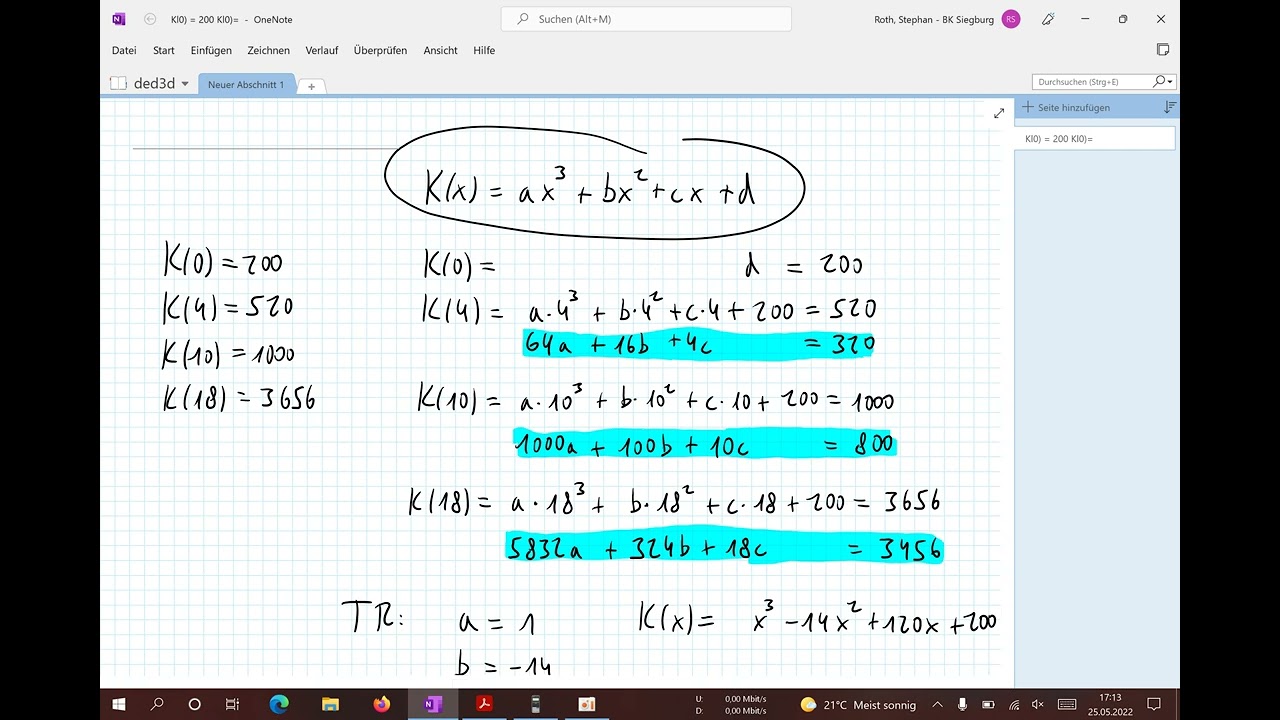This screenshot has height=720, width=1280.
Task: Open the Start ribbon tab
Action: tap(164, 50)
